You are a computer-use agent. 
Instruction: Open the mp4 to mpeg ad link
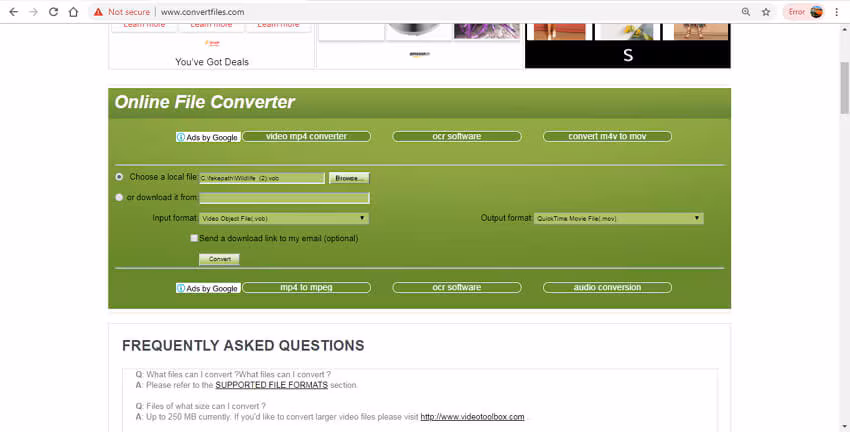tap(306, 287)
